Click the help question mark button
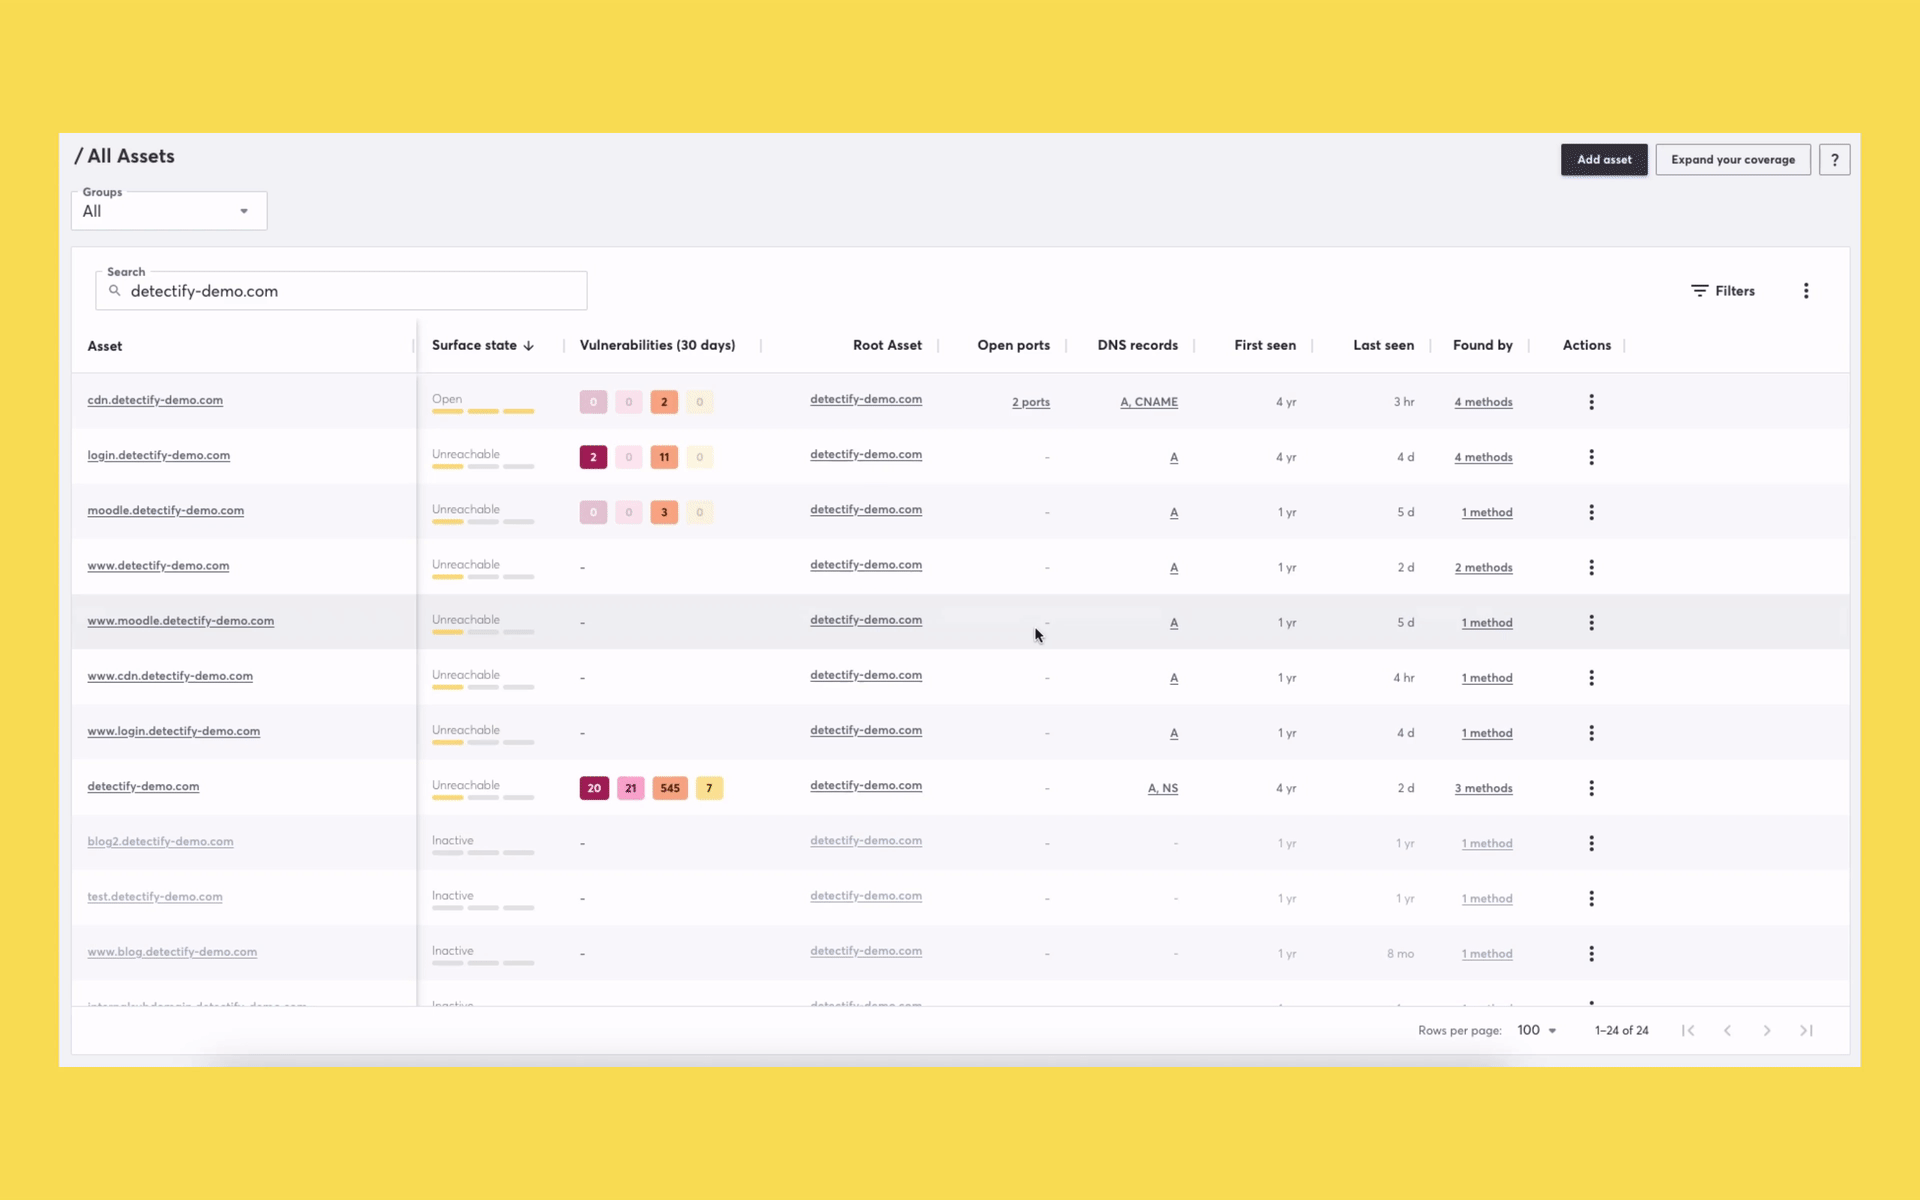 [x=1834, y=160]
